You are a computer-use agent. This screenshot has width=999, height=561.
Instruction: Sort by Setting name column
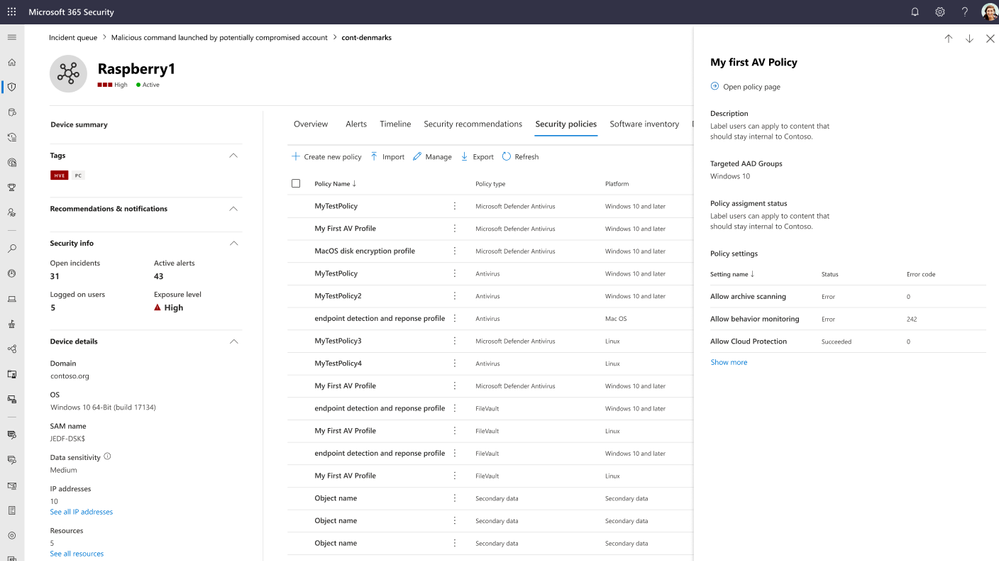point(732,274)
